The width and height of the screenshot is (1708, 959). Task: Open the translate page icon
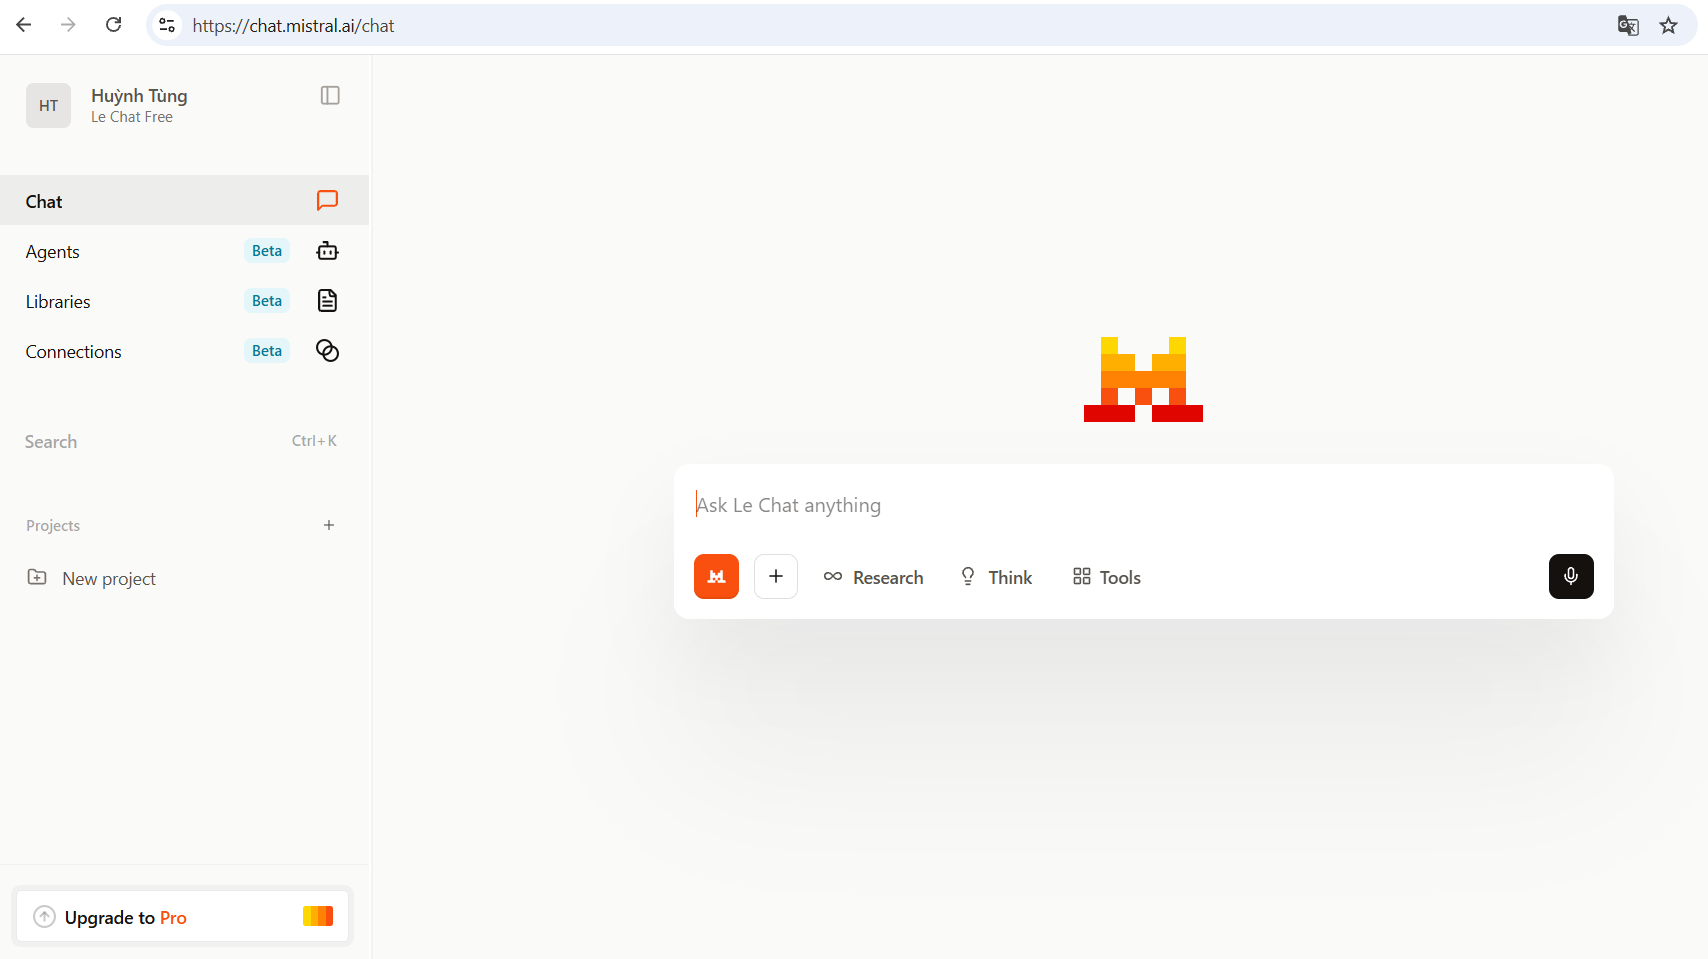1628,26
